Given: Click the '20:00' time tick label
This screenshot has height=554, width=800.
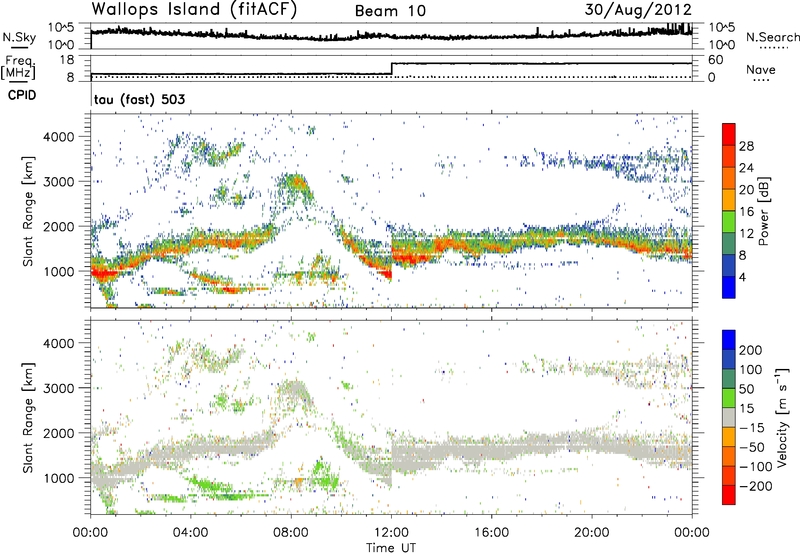Looking at the screenshot, I should [592, 533].
